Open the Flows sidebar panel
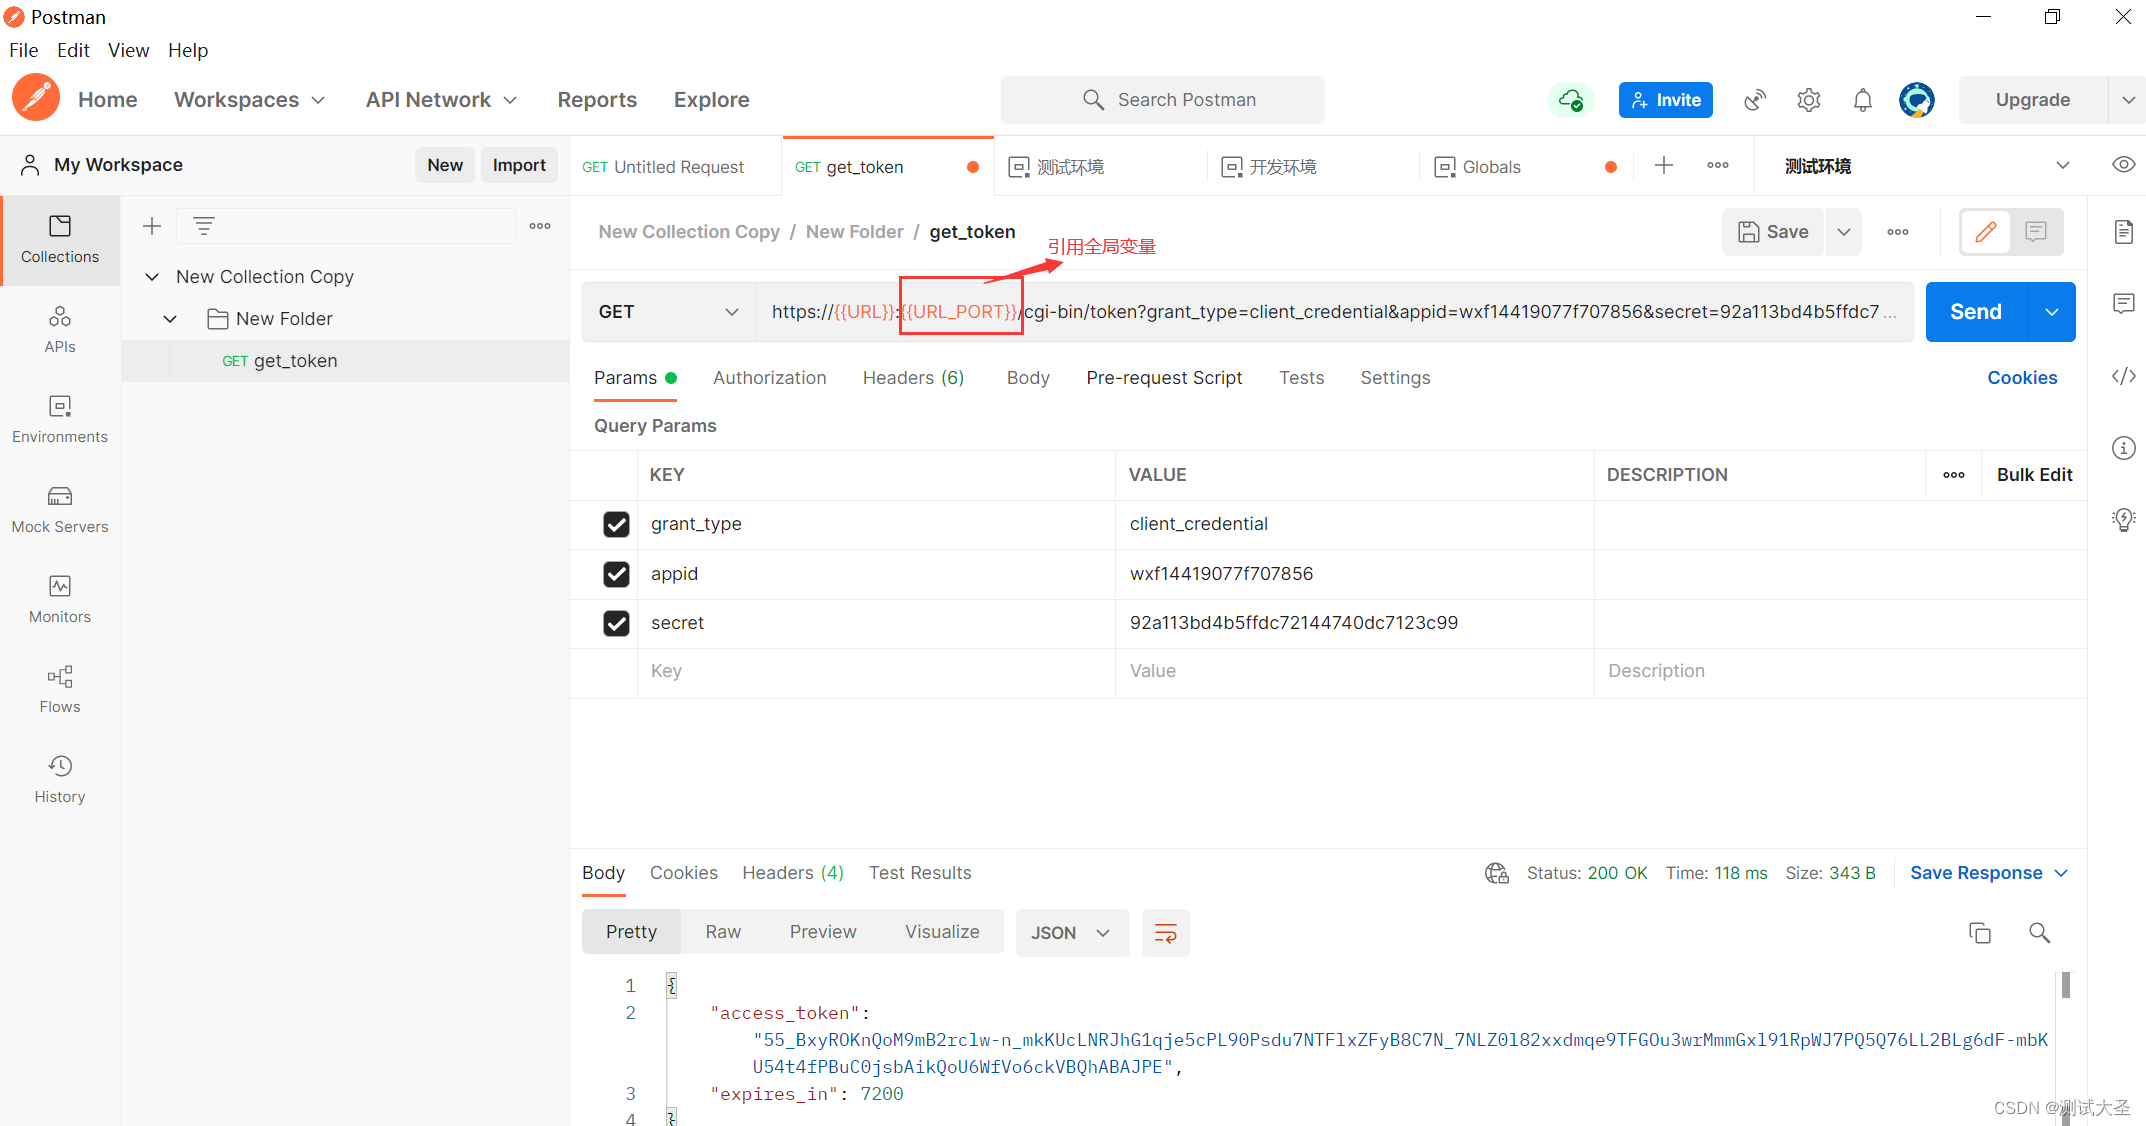This screenshot has height=1126, width=2146. [60, 689]
